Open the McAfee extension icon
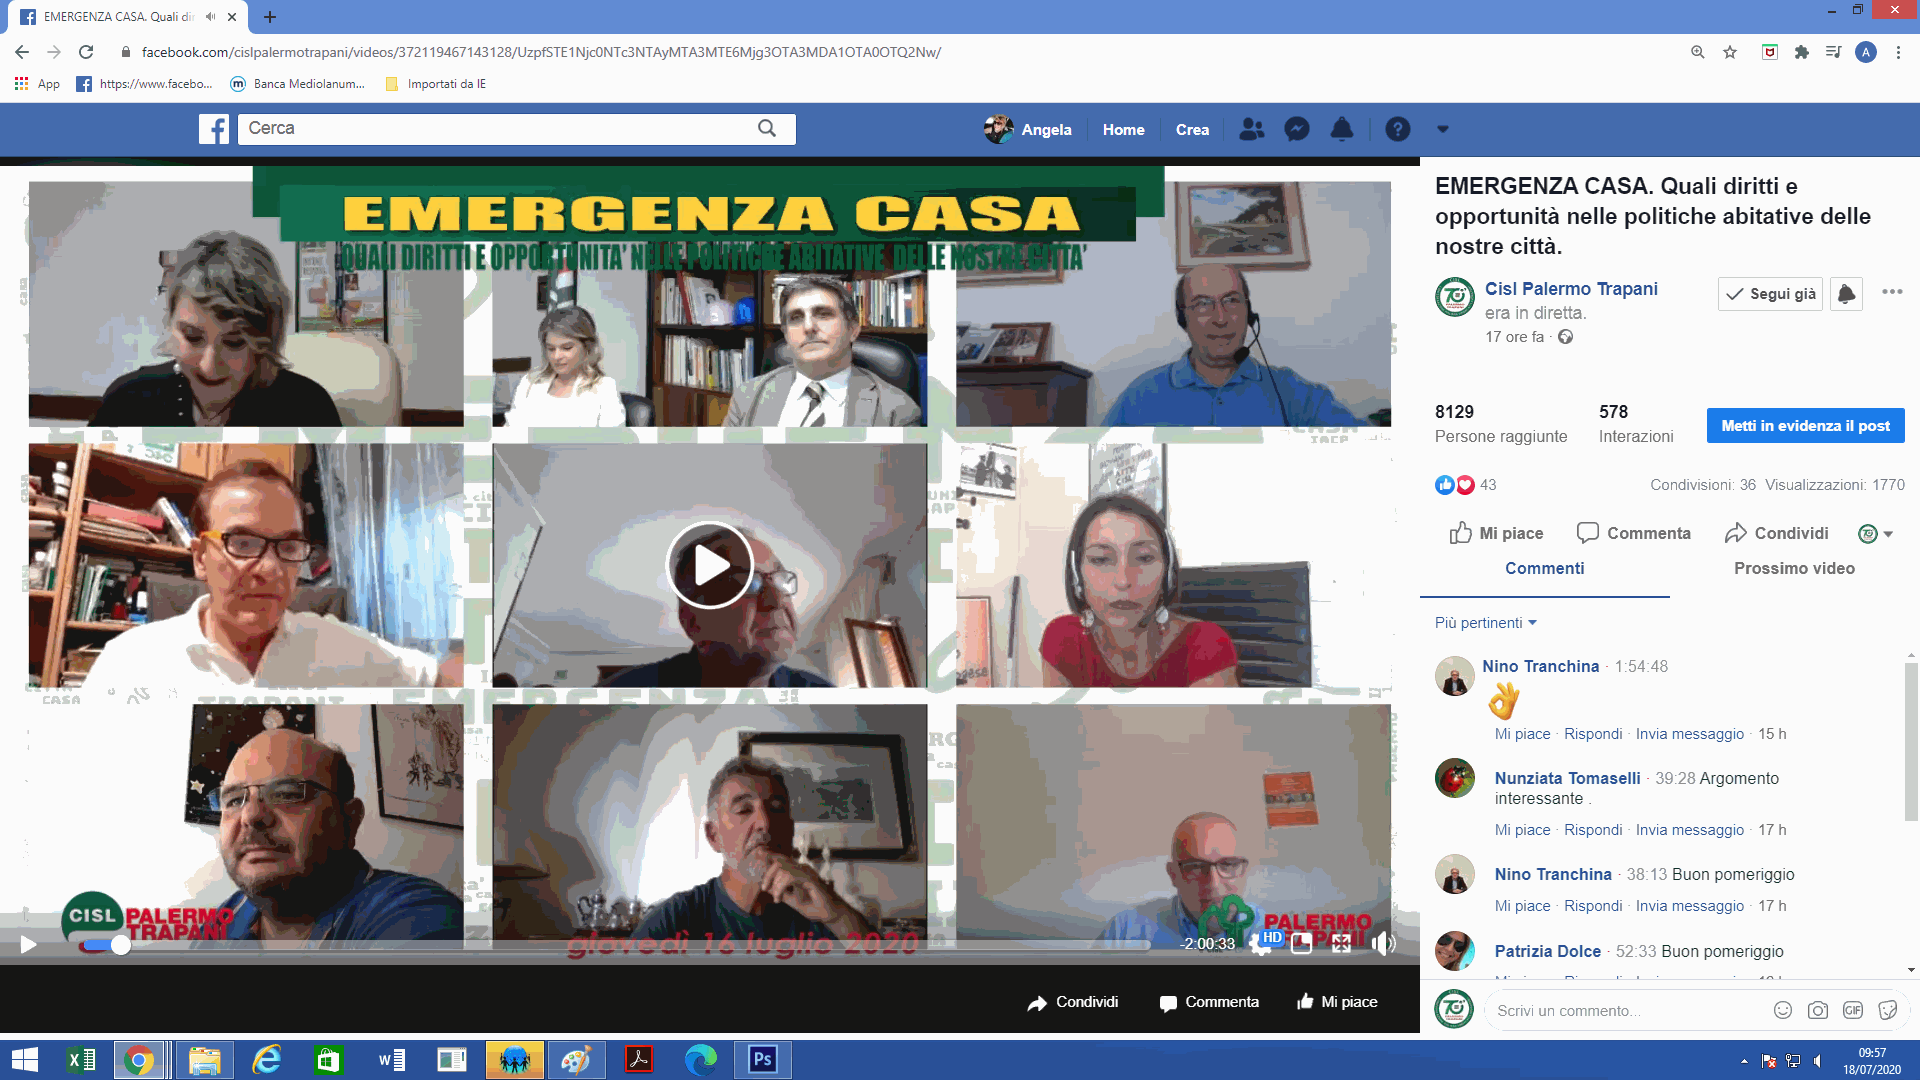This screenshot has height=1080, width=1920. coord(1769,52)
